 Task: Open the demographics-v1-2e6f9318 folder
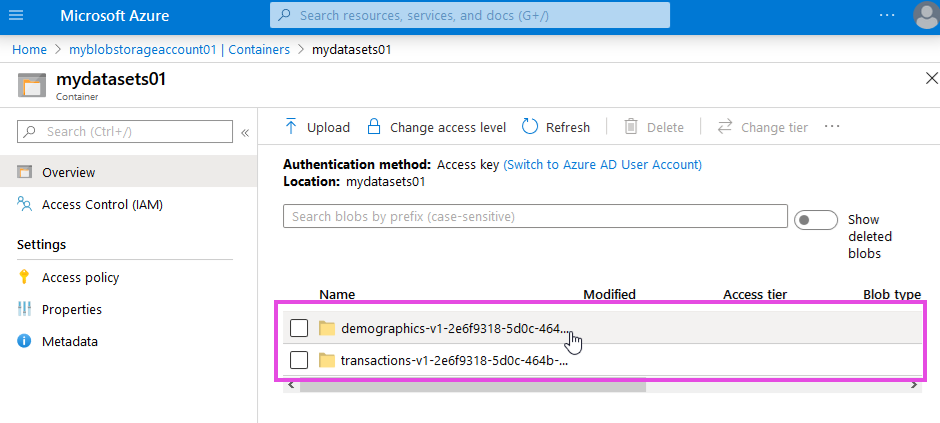454,328
